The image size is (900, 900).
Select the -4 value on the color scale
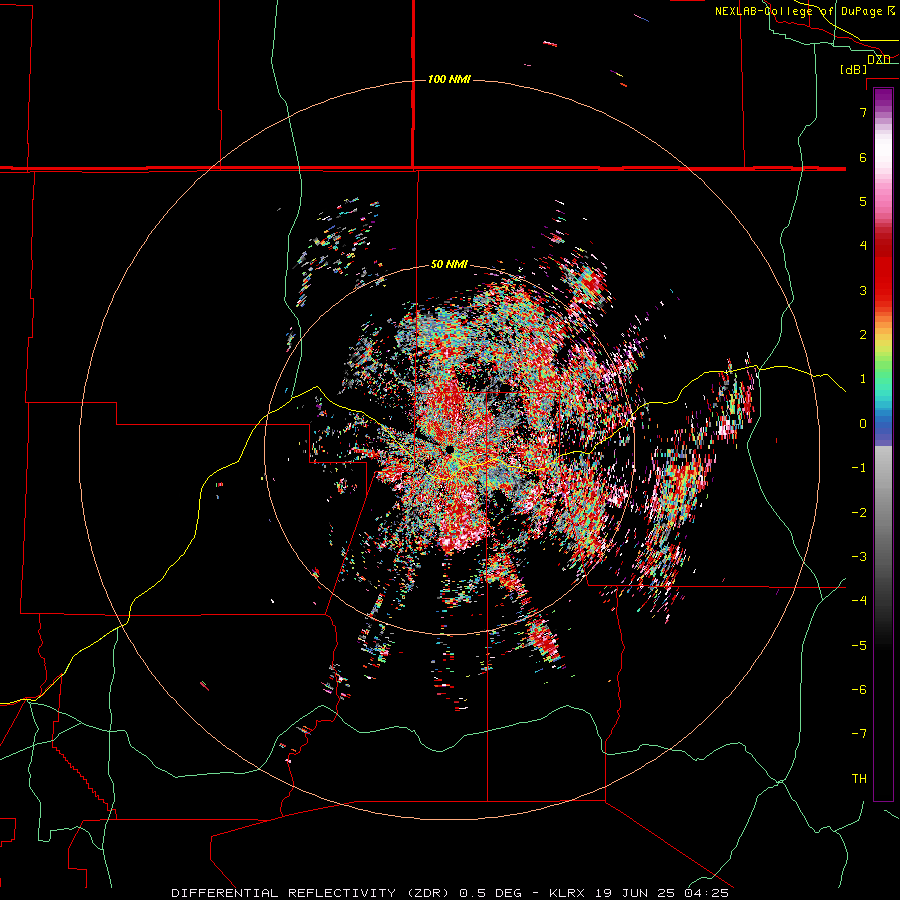(859, 600)
